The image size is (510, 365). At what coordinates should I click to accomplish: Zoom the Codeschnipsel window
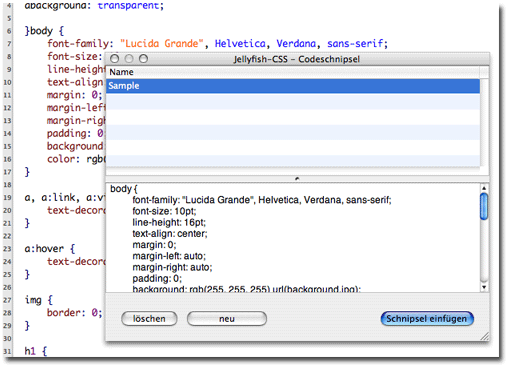[143, 59]
